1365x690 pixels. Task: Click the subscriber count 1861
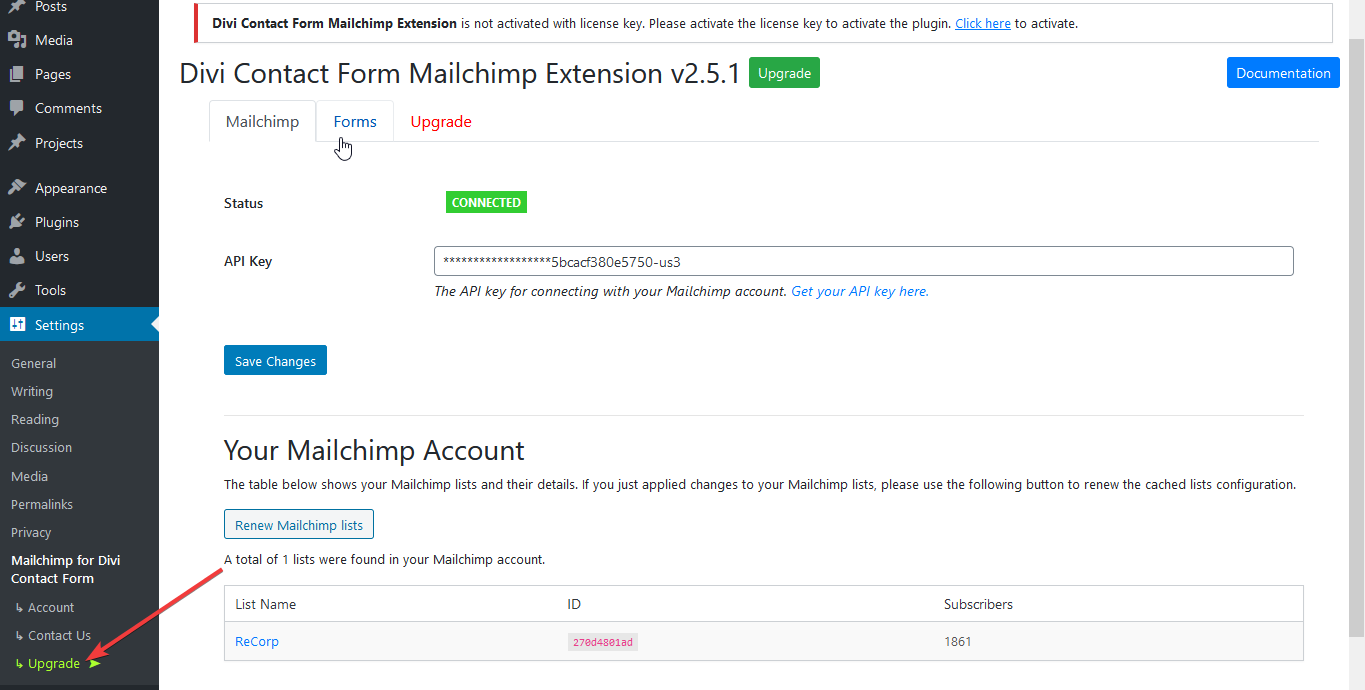[958, 642]
